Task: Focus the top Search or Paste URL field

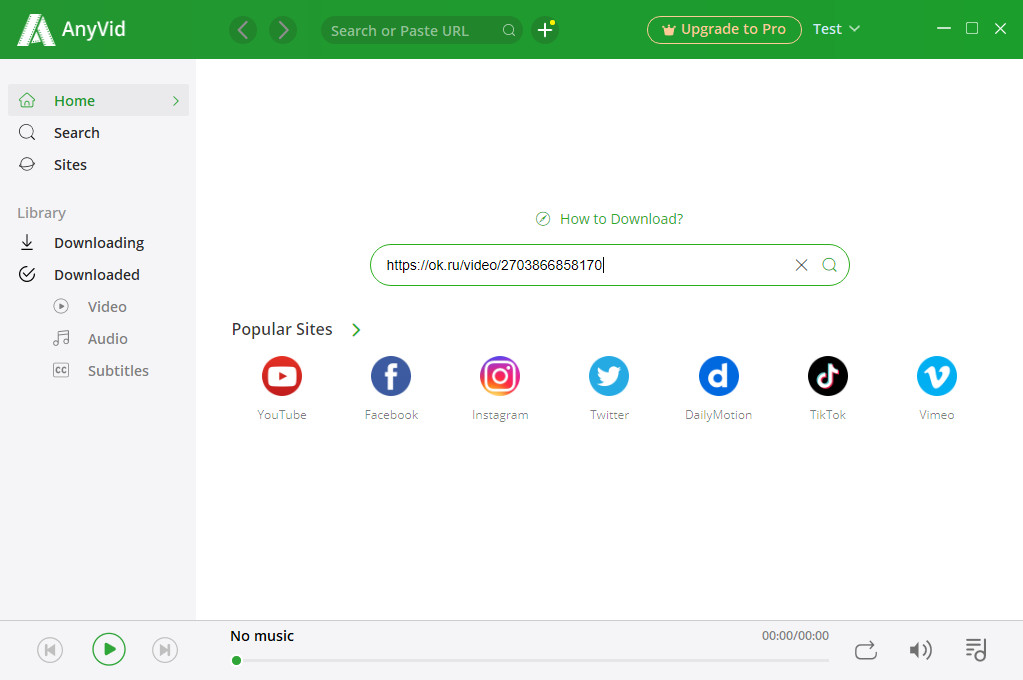Action: (421, 30)
